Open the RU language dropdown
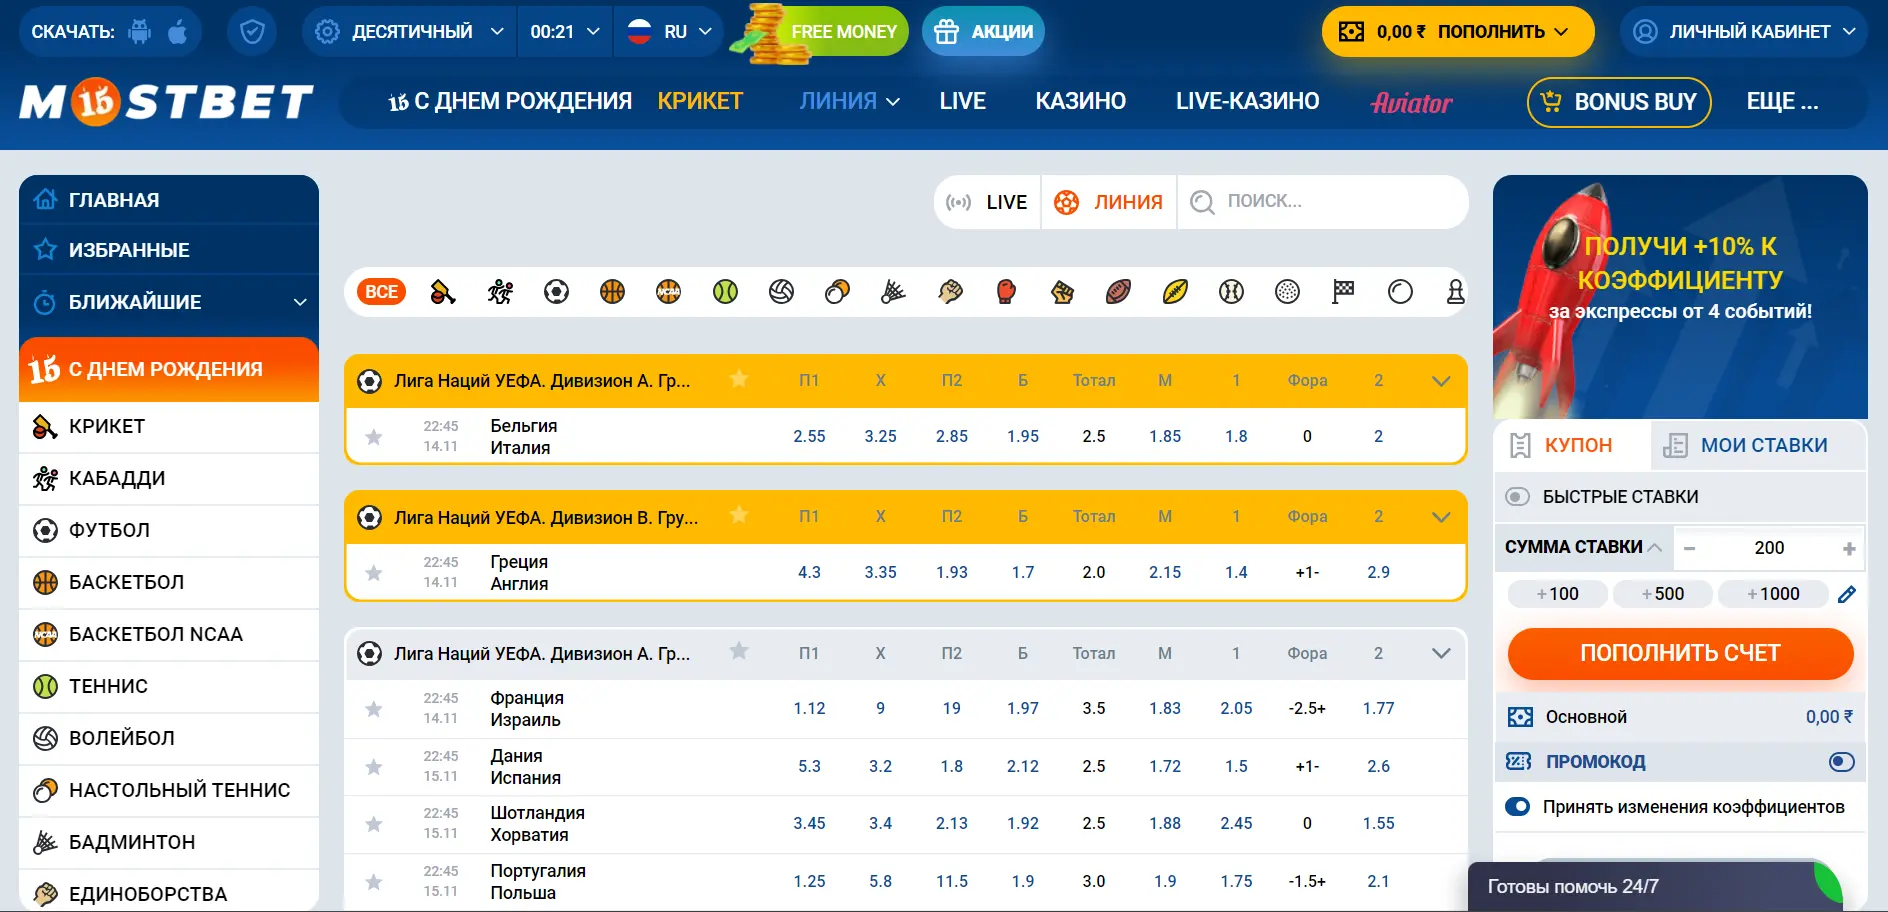 pos(669,32)
